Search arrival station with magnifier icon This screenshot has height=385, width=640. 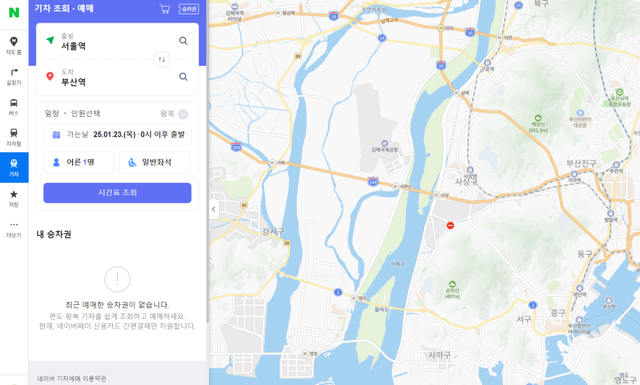pyautogui.click(x=183, y=77)
